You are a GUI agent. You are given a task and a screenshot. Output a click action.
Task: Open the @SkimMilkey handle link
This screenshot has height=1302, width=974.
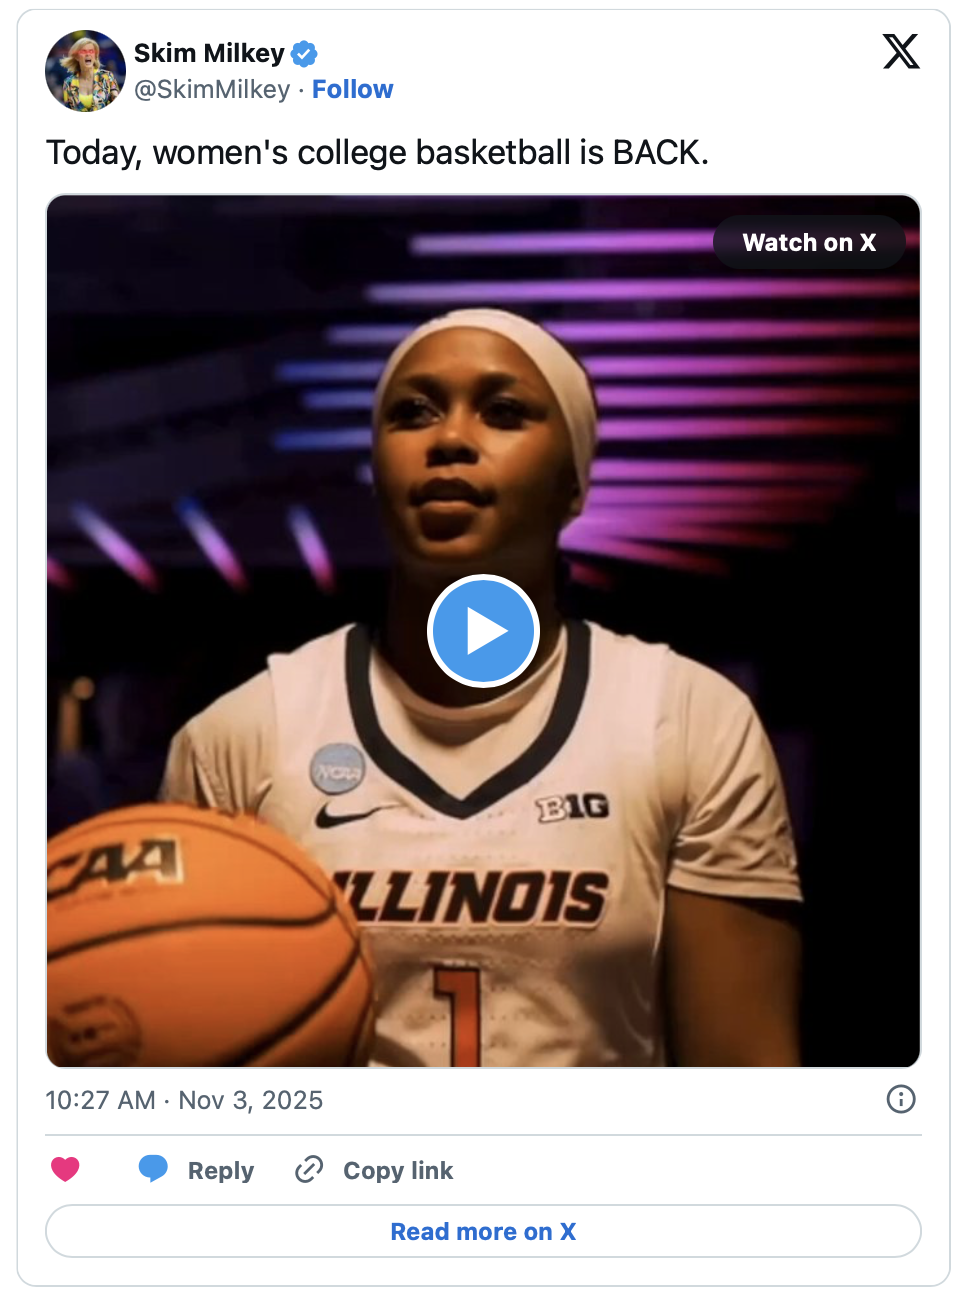[x=212, y=90]
